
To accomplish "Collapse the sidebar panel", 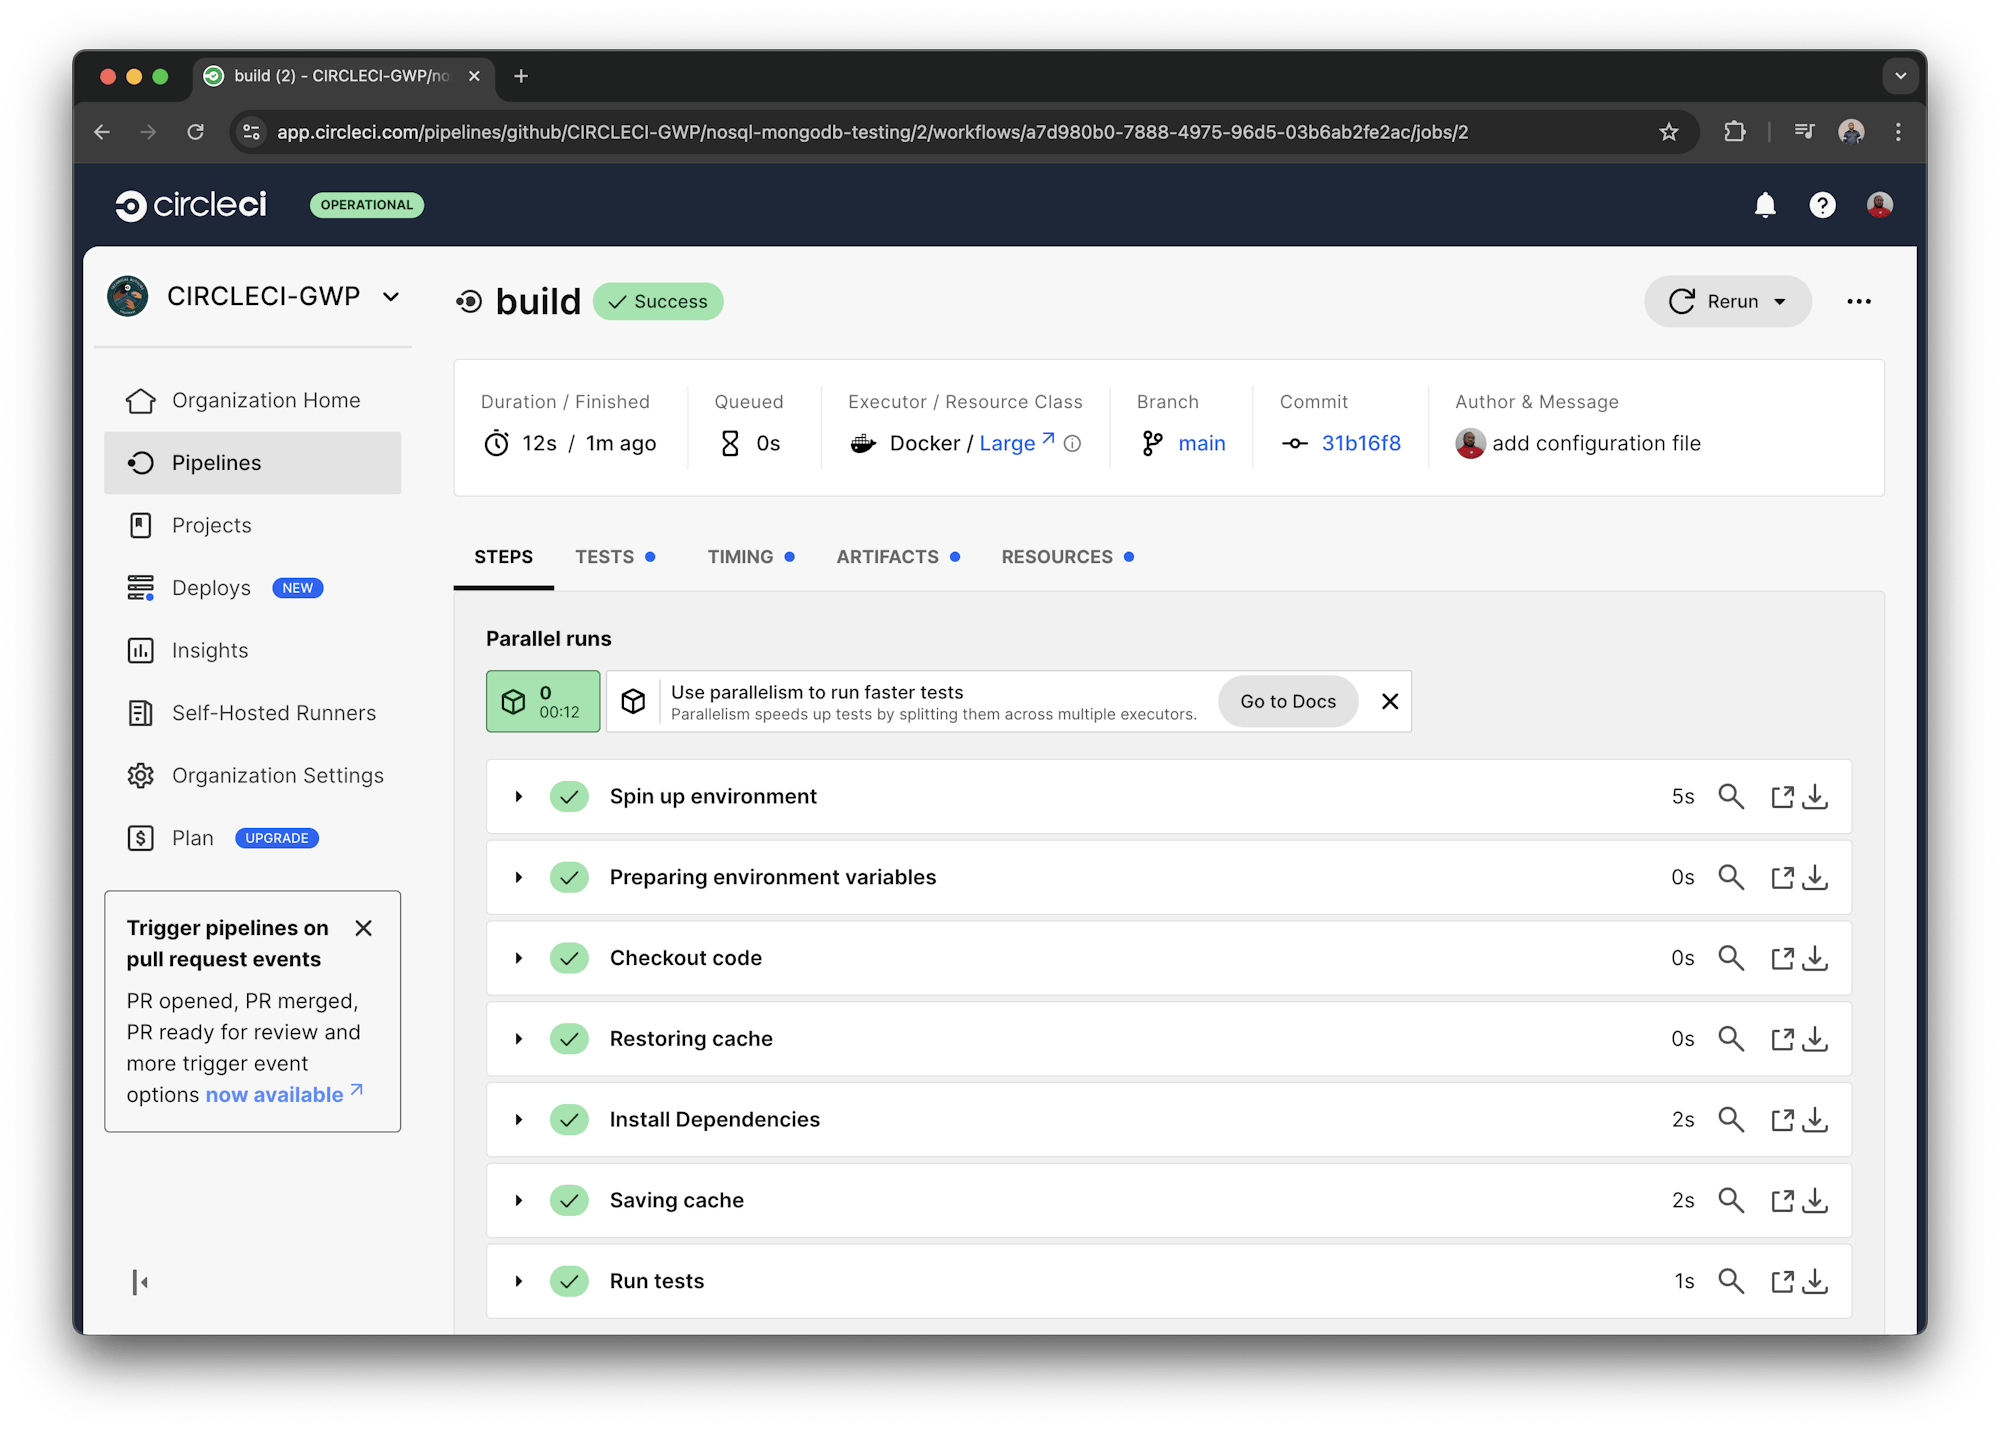I will [x=139, y=1282].
